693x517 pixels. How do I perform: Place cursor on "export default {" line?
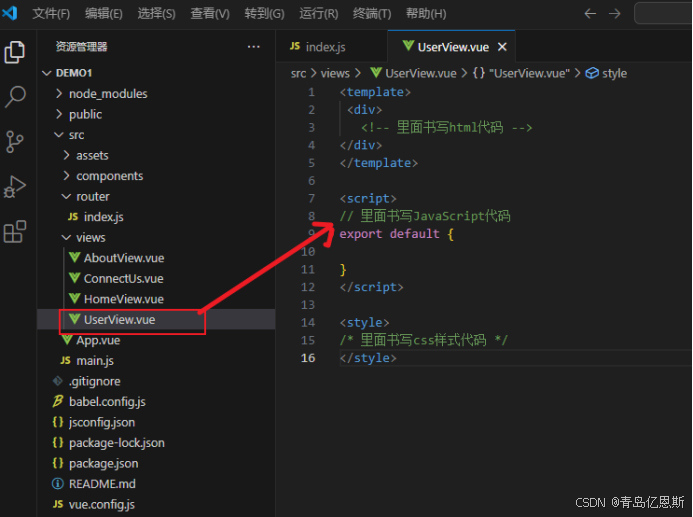pyautogui.click(x=396, y=233)
